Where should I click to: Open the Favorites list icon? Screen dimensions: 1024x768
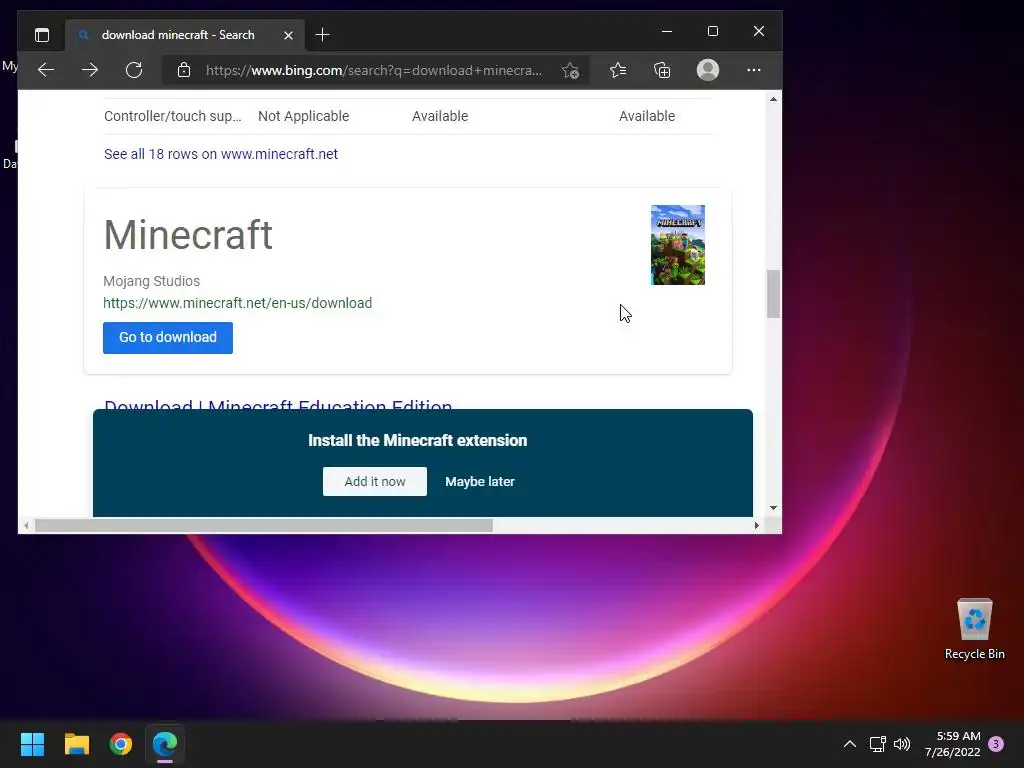tap(618, 70)
